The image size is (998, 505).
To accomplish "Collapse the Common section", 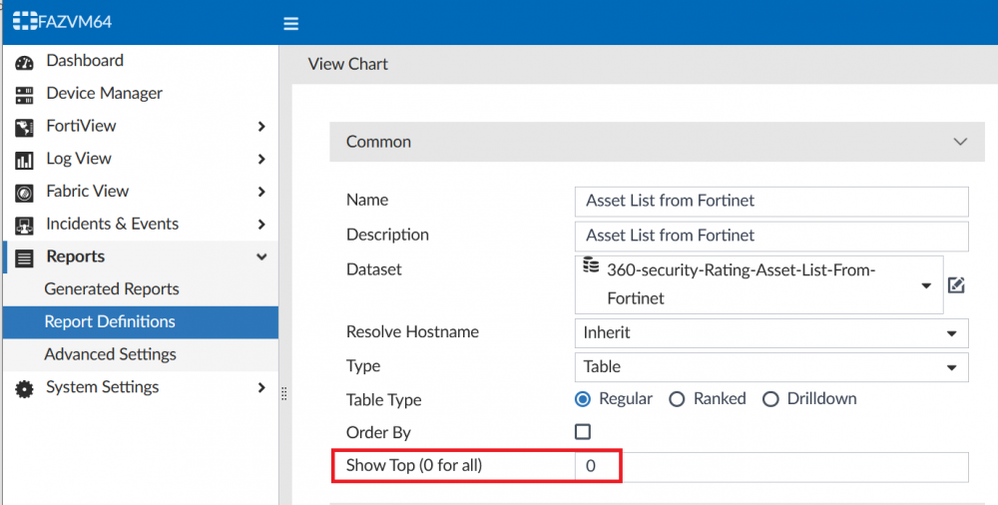I will [960, 142].
